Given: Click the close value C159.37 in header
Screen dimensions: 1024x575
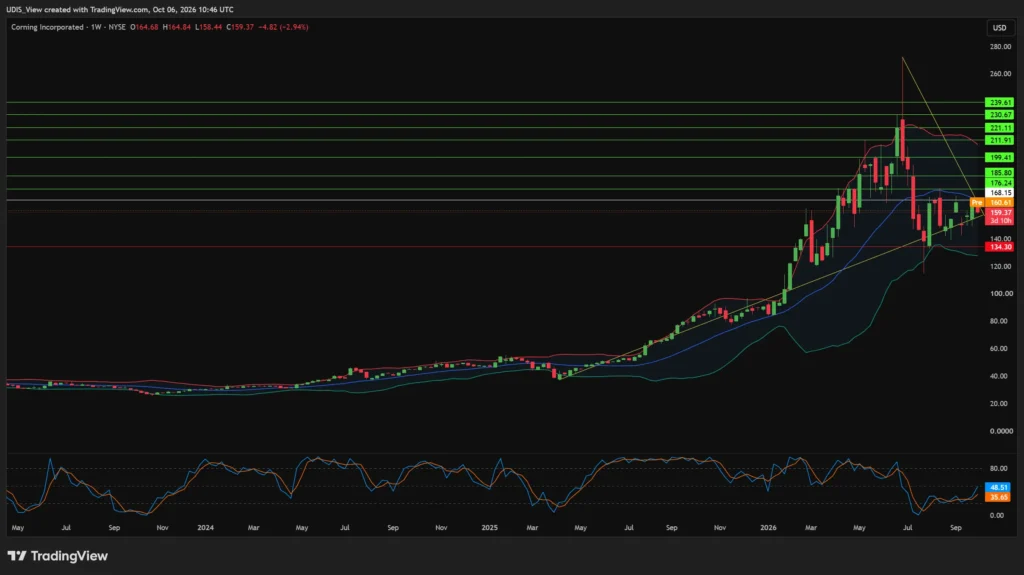Looking at the screenshot, I should (240, 27).
